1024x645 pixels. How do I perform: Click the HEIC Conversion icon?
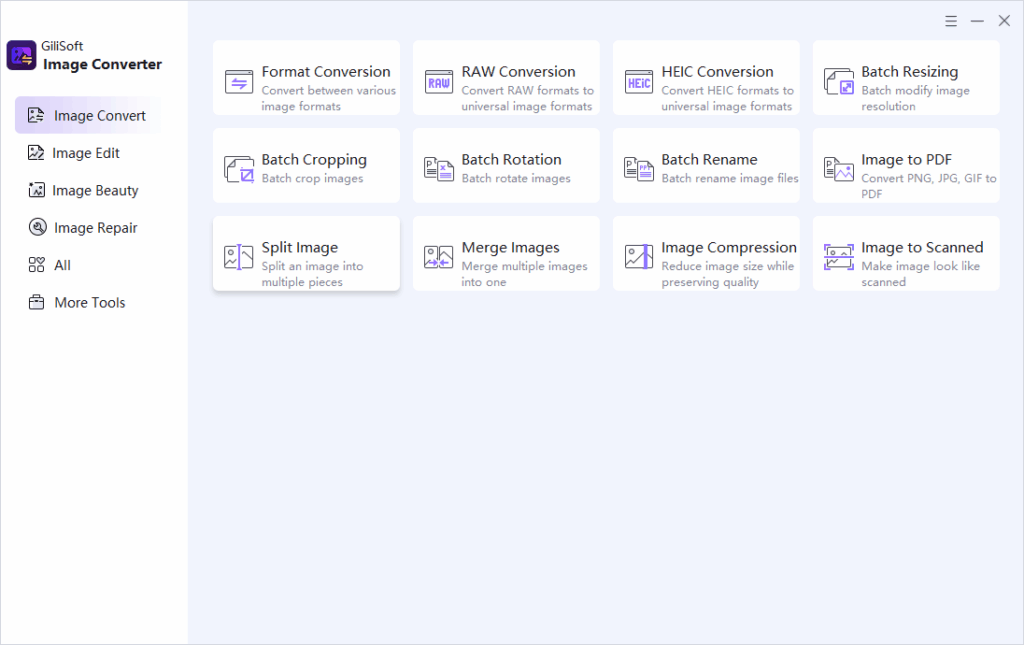(639, 82)
